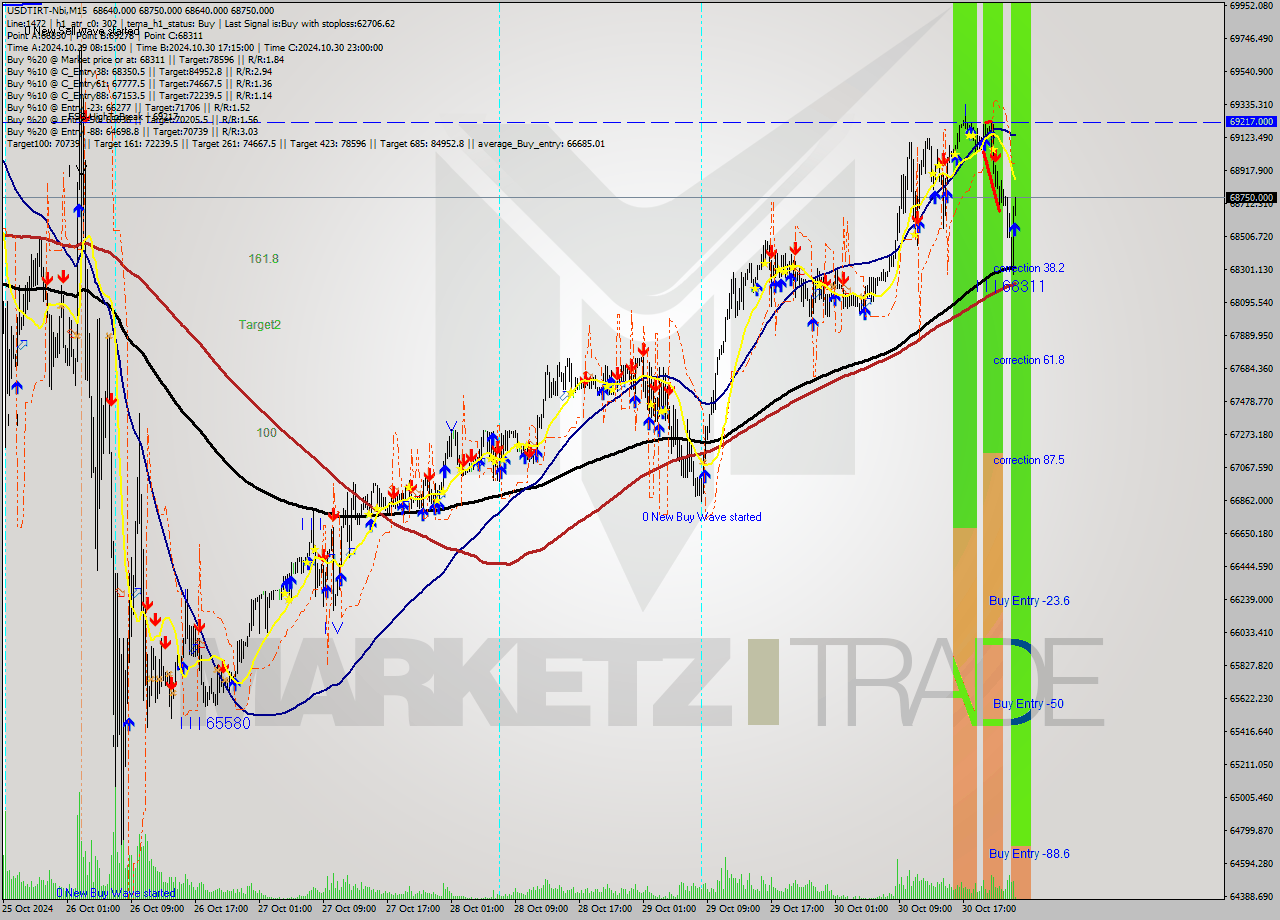Click the '30 Oct 09:00' time axis label

(925, 909)
